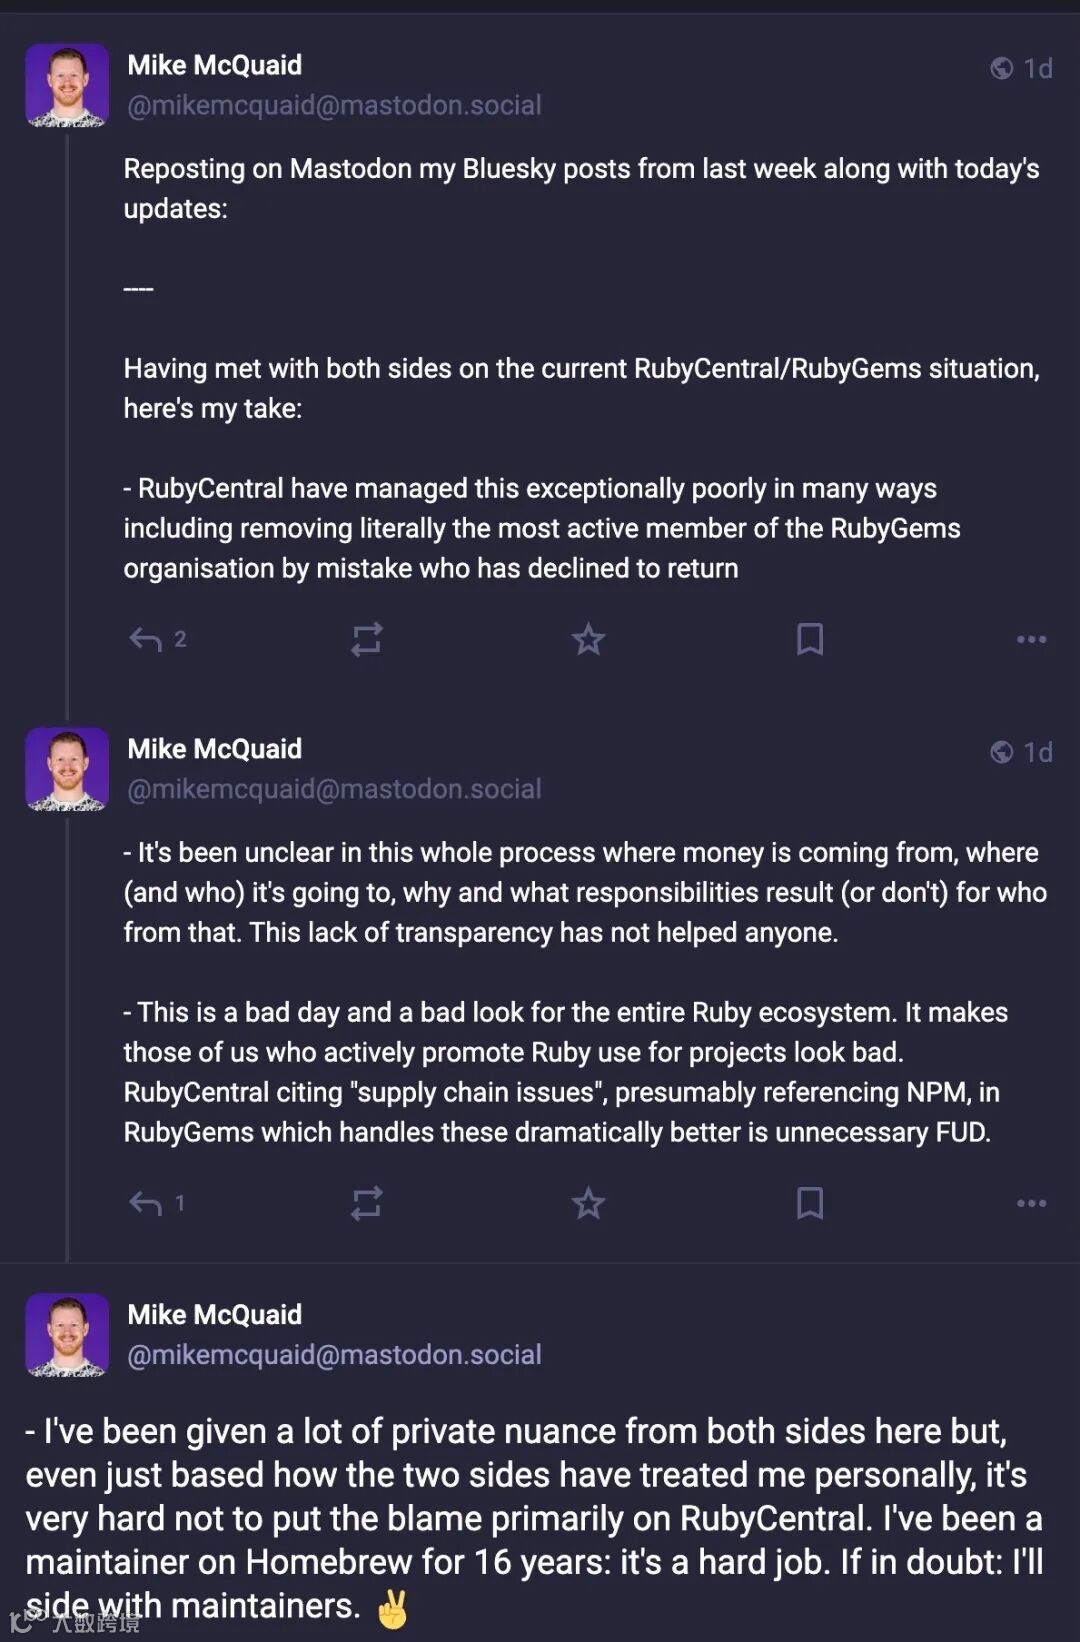Favorite the first post with star
Screen dimensions: 1080x1642
(x=588, y=639)
